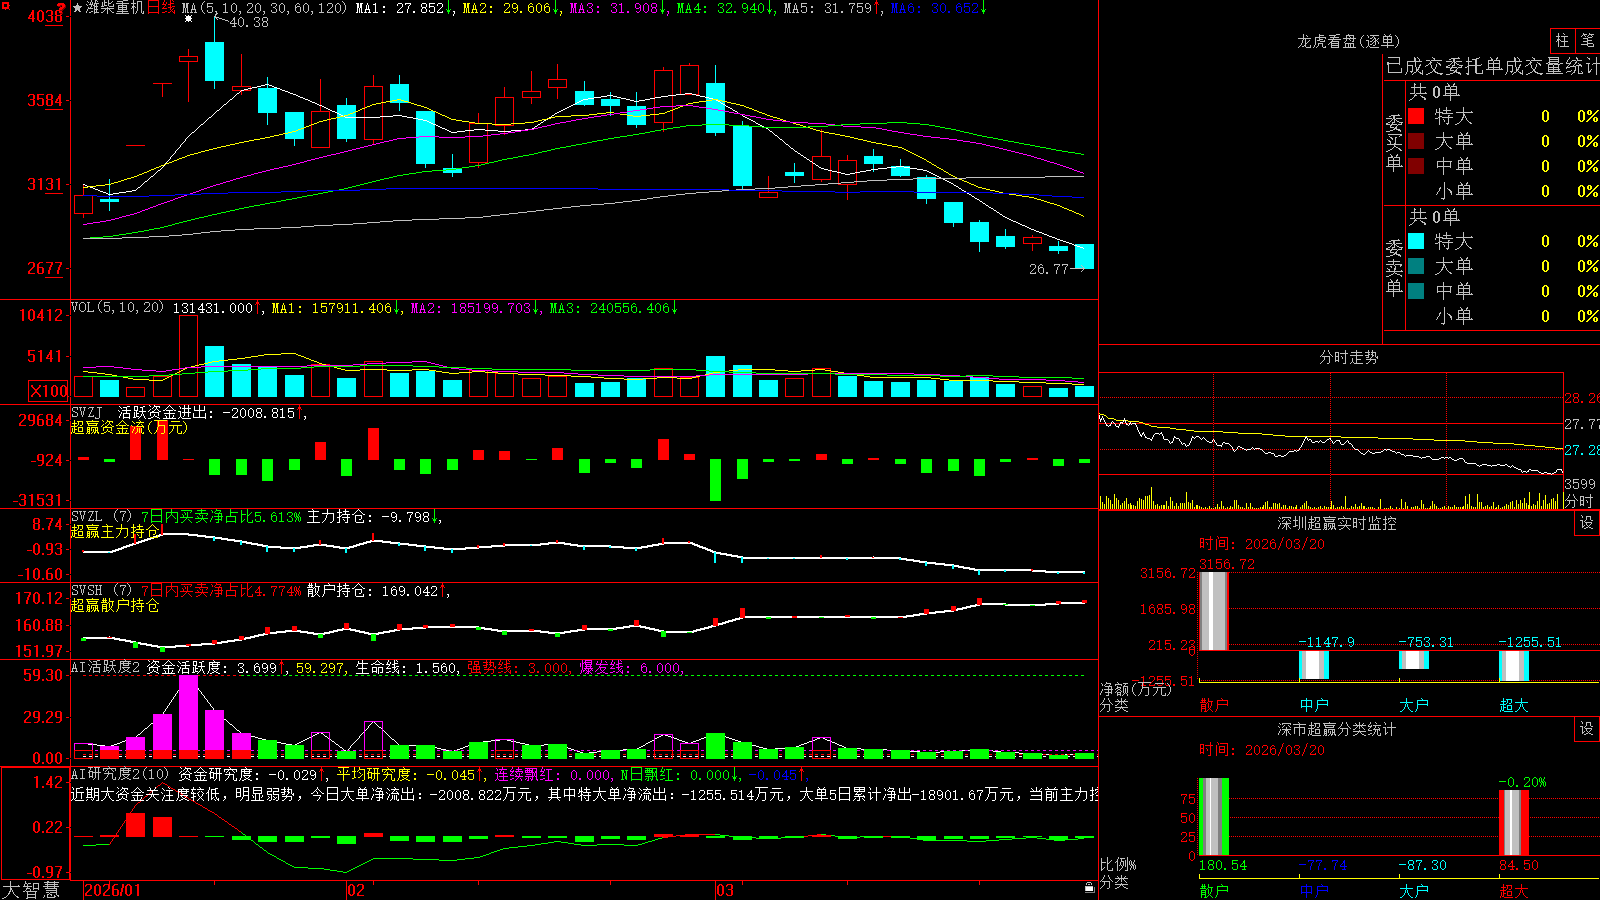The image size is (1600, 900).
Task: Click the 主力持仓: -9.798 readout
Action: 369,517
